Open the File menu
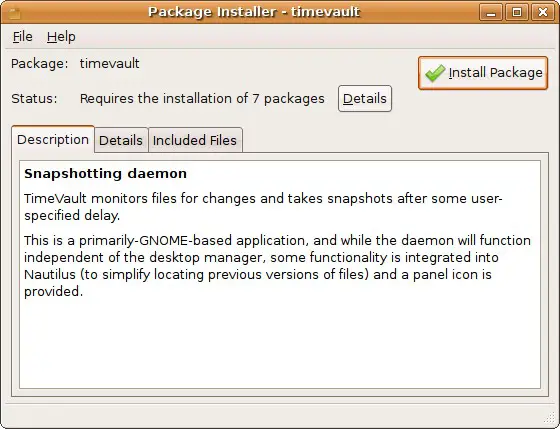This screenshot has width=560, height=429. pyautogui.click(x=22, y=37)
